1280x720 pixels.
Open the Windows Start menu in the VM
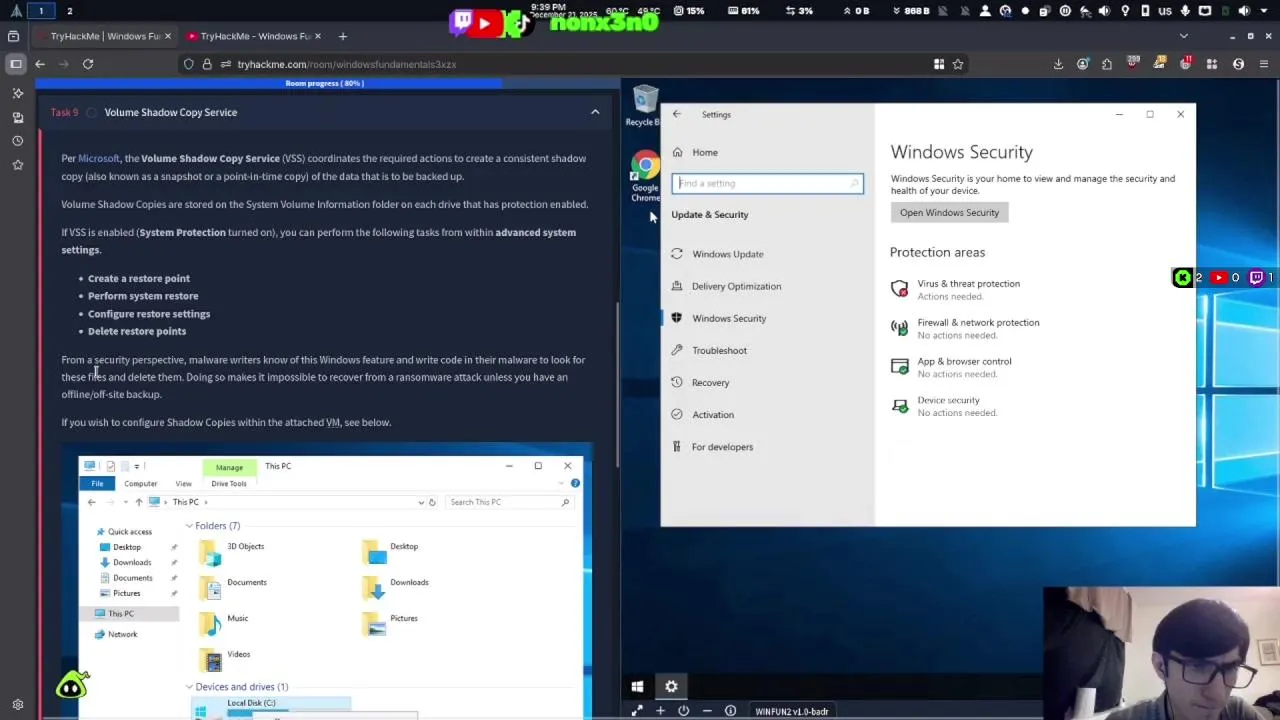pos(637,686)
